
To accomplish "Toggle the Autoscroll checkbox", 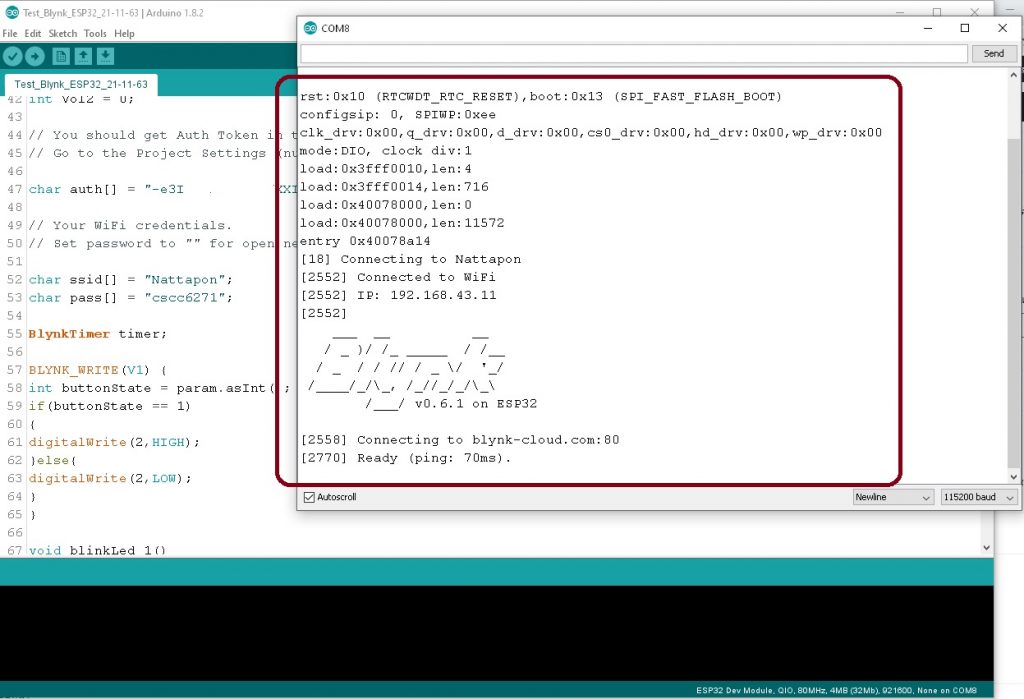I will (310, 497).
